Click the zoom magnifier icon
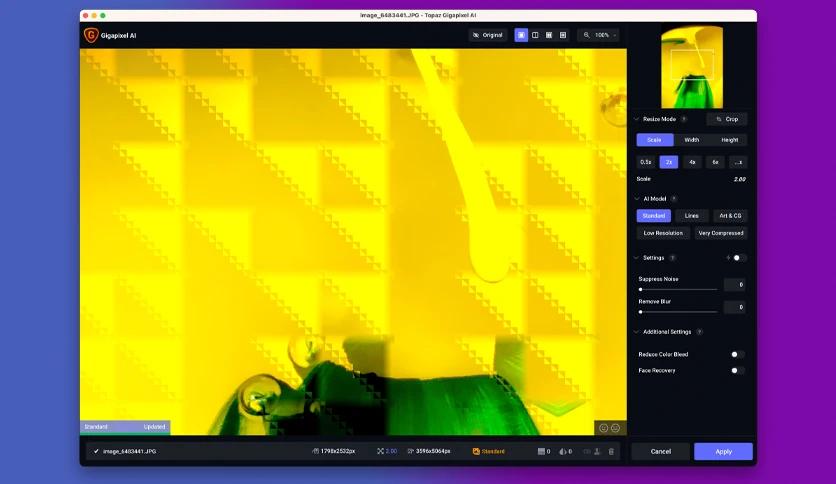This screenshot has width=836, height=484. click(586, 35)
